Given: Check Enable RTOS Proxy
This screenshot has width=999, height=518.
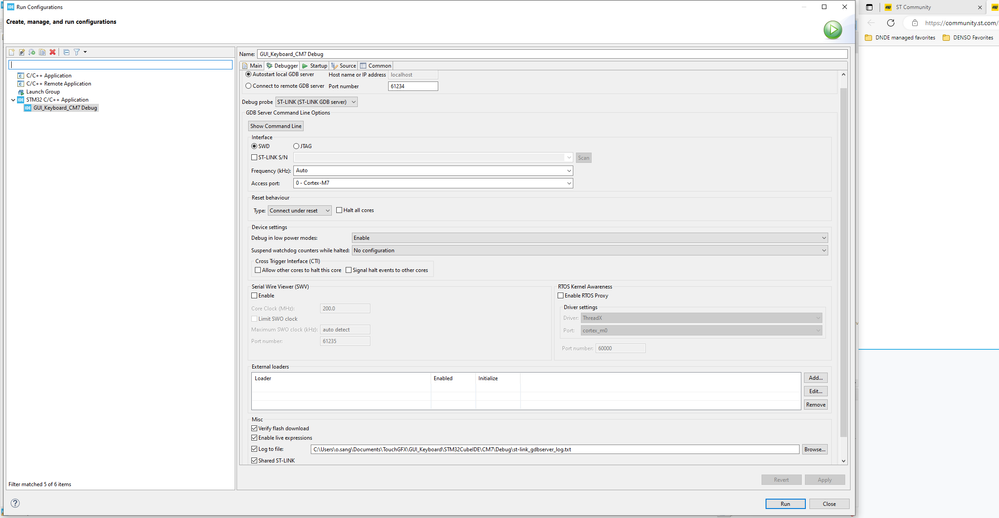Looking at the screenshot, I should click(x=561, y=296).
